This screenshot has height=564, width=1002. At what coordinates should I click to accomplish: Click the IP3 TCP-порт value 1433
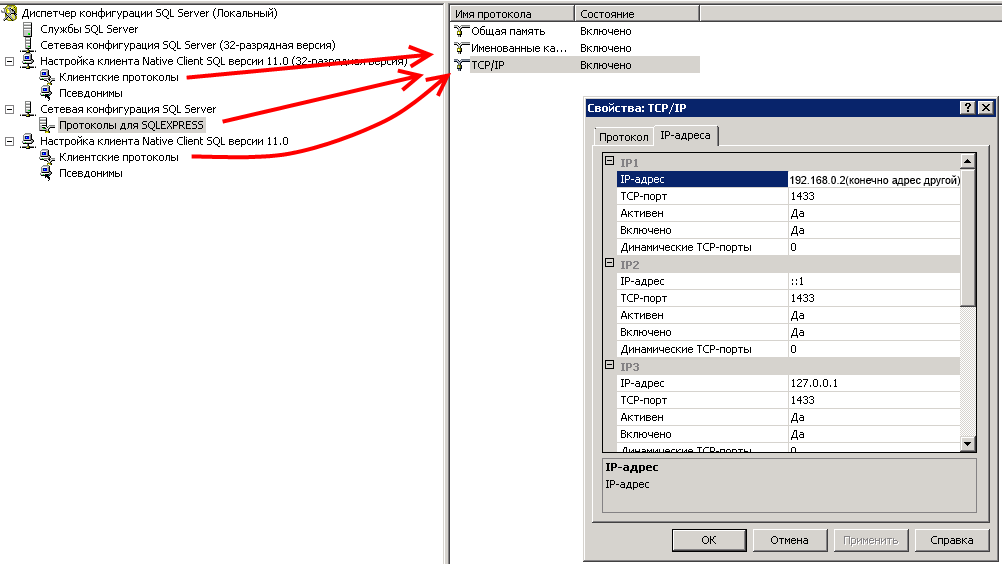[874, 400]
